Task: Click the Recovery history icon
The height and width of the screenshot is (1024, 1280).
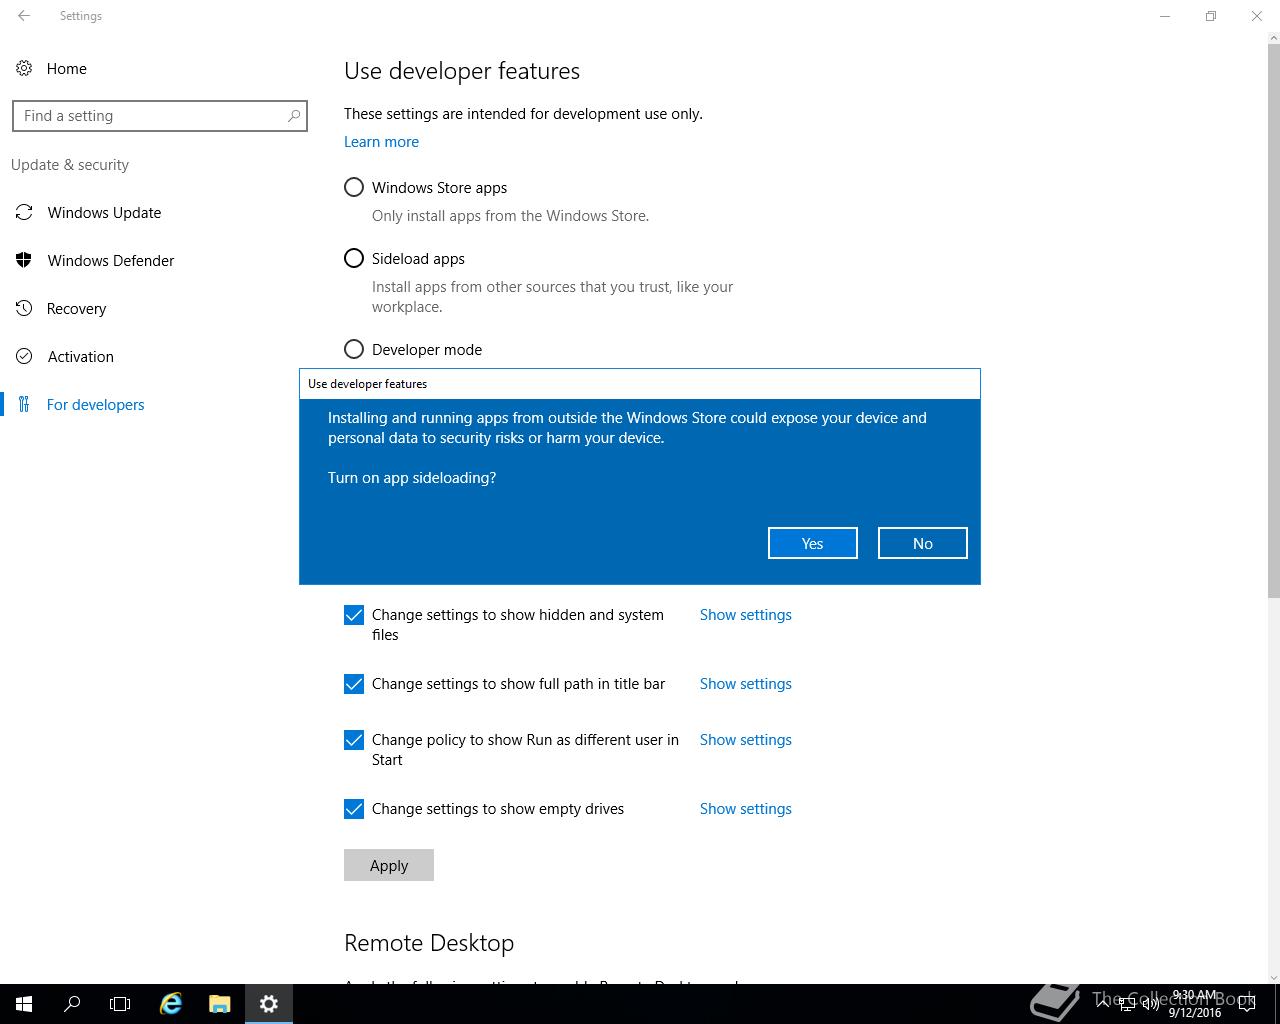Action: click(24, 309)
